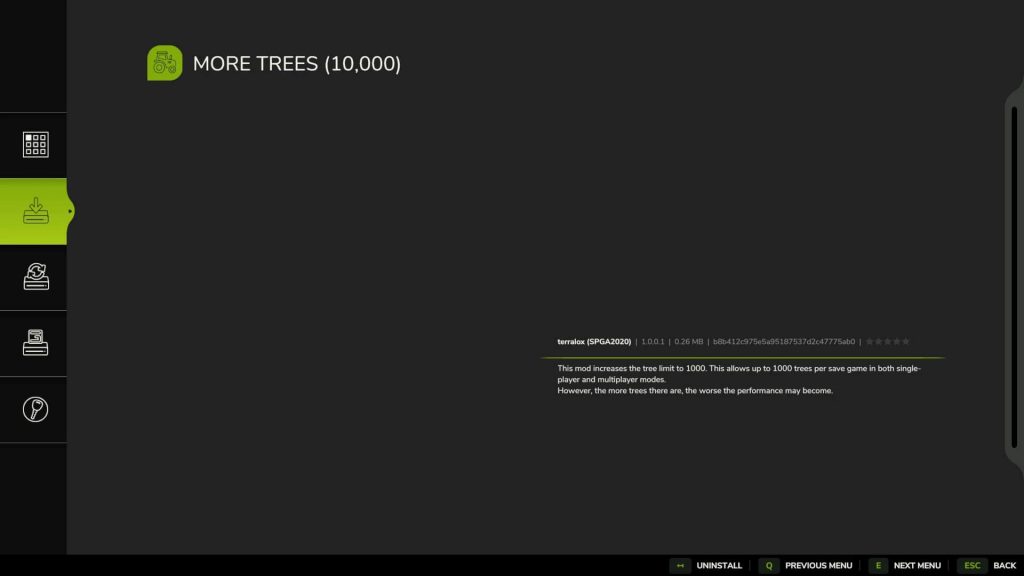Viewport: 1024px width, 576px height.
Task: Click the E key hint badge
Action: (x=878, y=565)
